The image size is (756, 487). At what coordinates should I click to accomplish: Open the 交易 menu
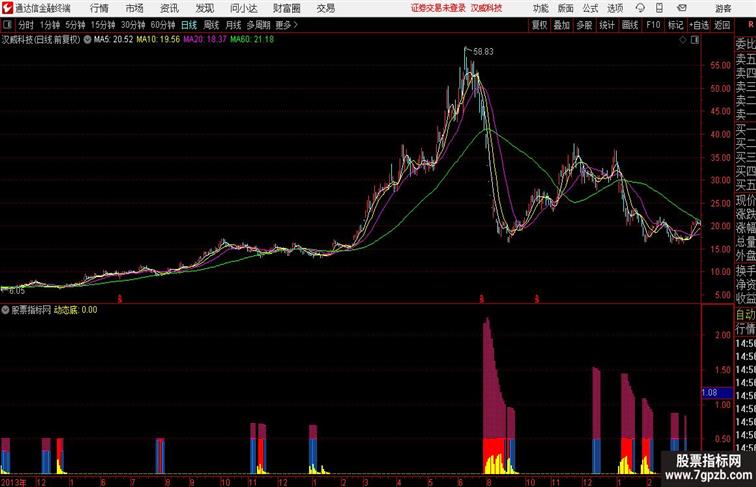click(325, 8)
